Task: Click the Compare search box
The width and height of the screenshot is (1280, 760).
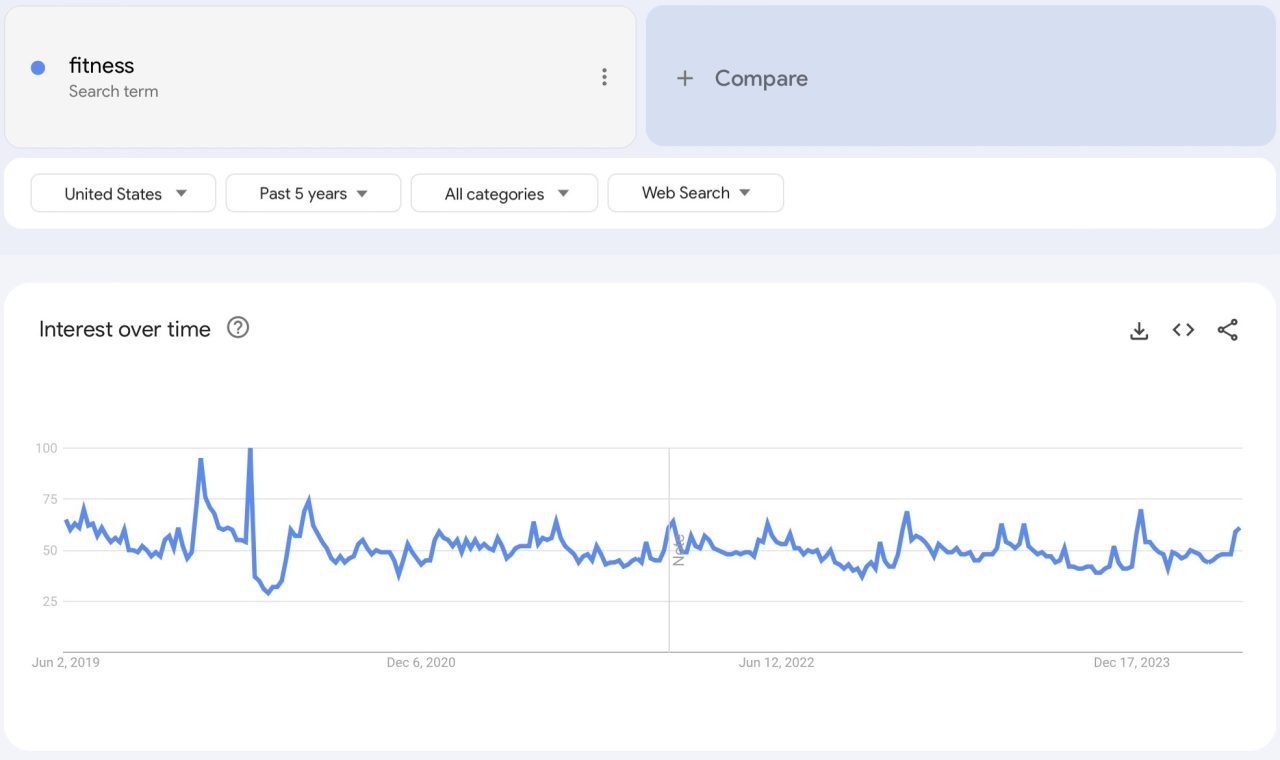Action: click(960, 78)
